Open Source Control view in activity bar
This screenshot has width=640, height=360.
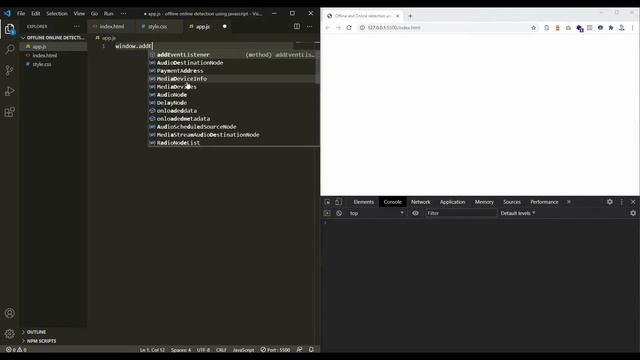[x=9, y=70]
